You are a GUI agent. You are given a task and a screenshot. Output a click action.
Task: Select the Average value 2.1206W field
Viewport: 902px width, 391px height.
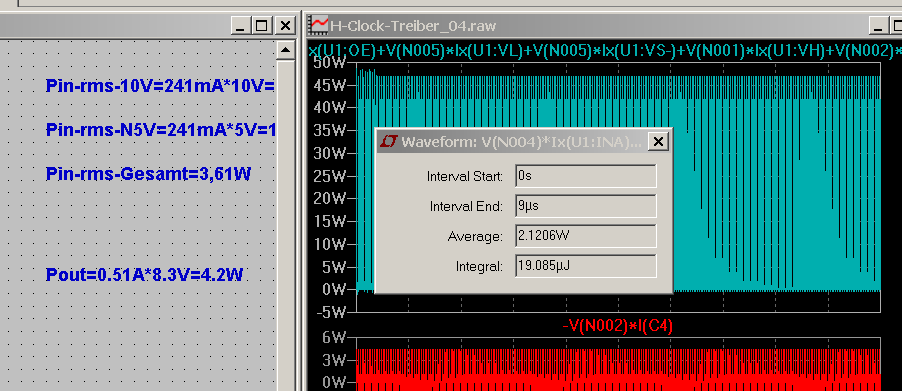[586, 236]
